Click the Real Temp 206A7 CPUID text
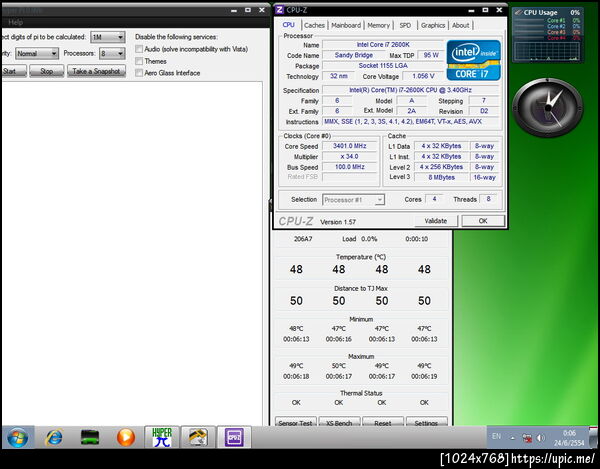 (303, 239)
